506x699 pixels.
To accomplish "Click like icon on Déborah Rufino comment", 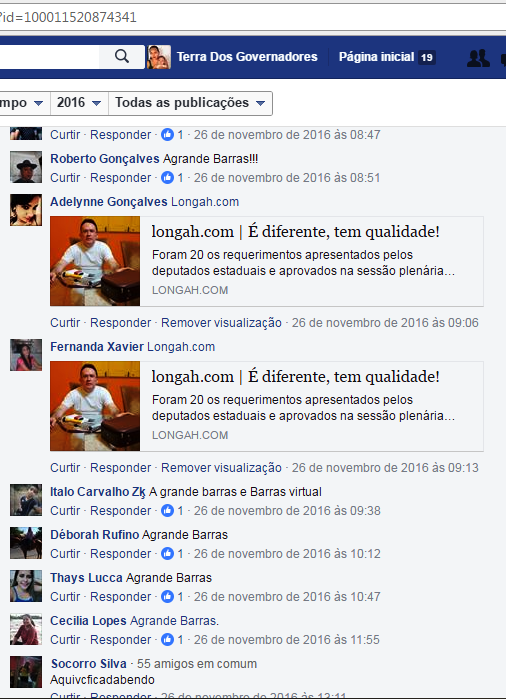I will point(167,553).
